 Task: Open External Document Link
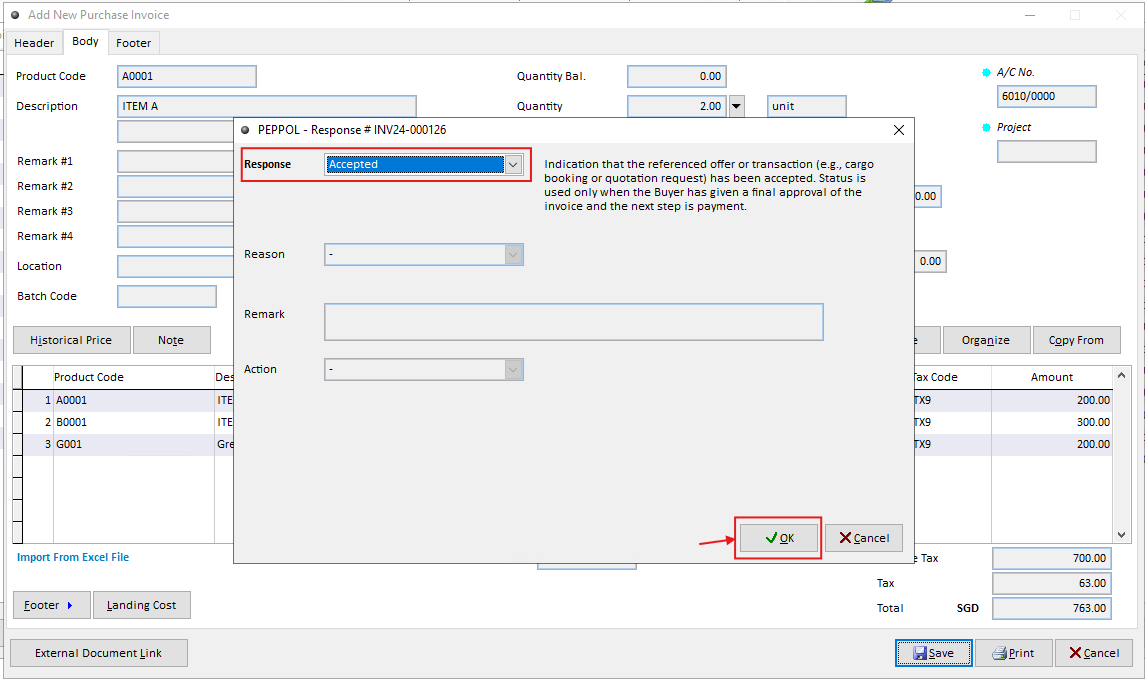(x=99, y=653)
